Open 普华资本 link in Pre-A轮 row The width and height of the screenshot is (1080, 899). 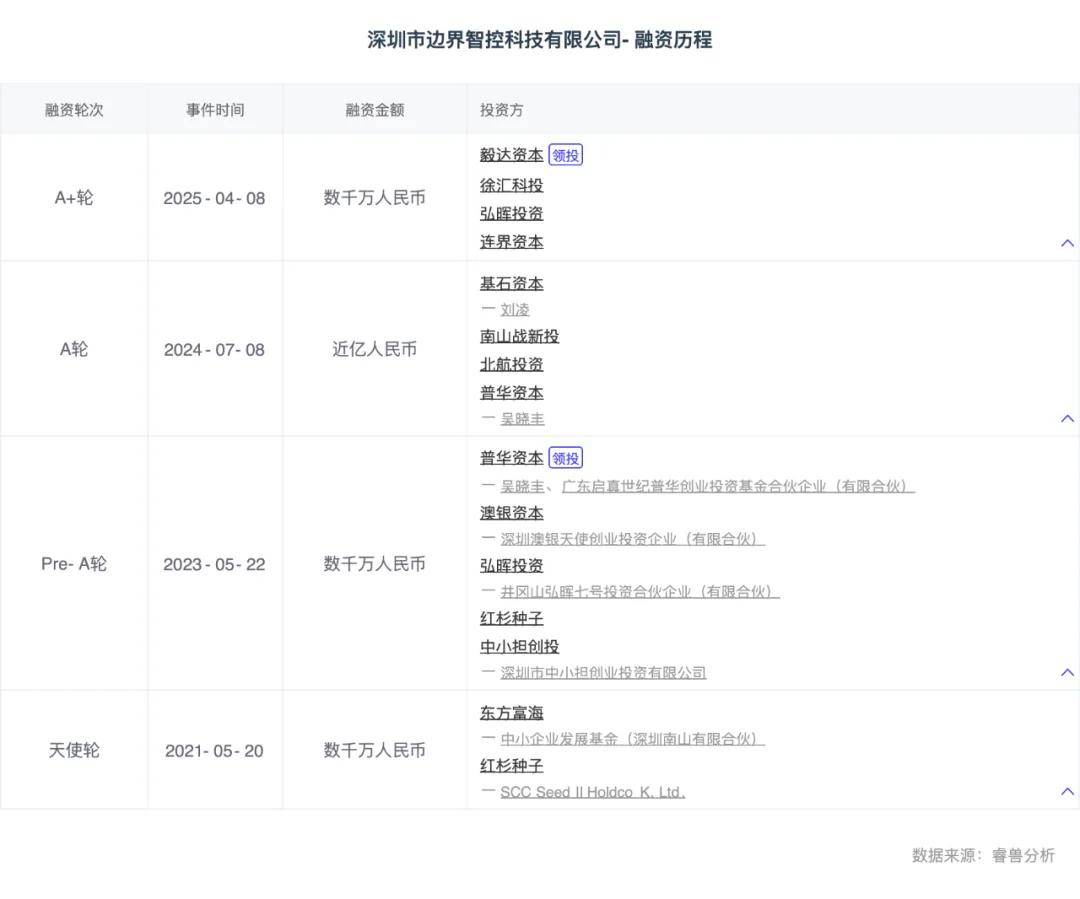[511, 458]
